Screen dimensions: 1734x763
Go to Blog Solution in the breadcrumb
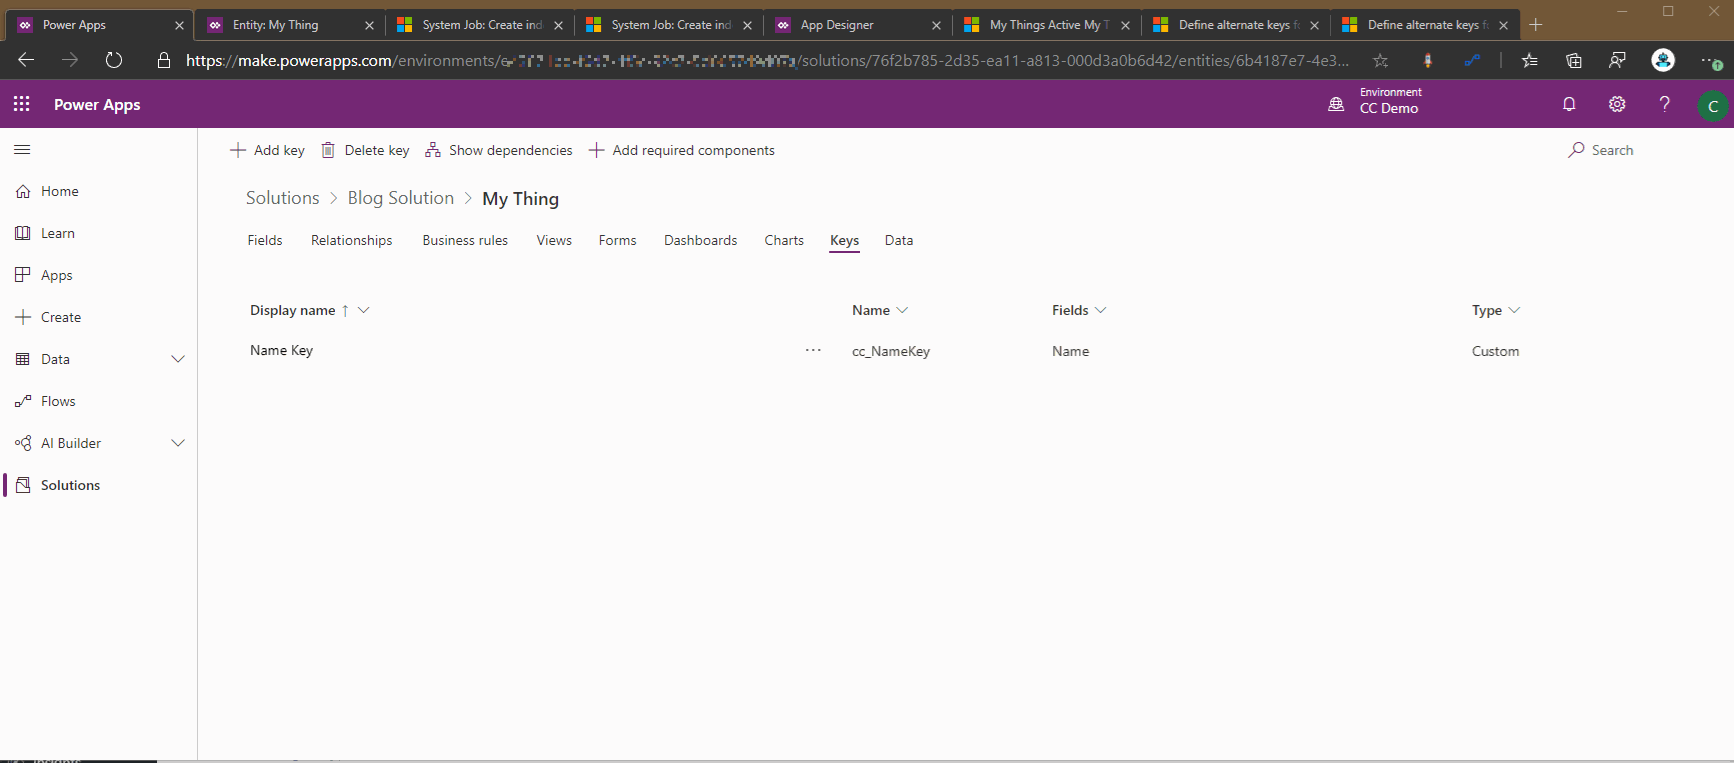coord(401,198)
